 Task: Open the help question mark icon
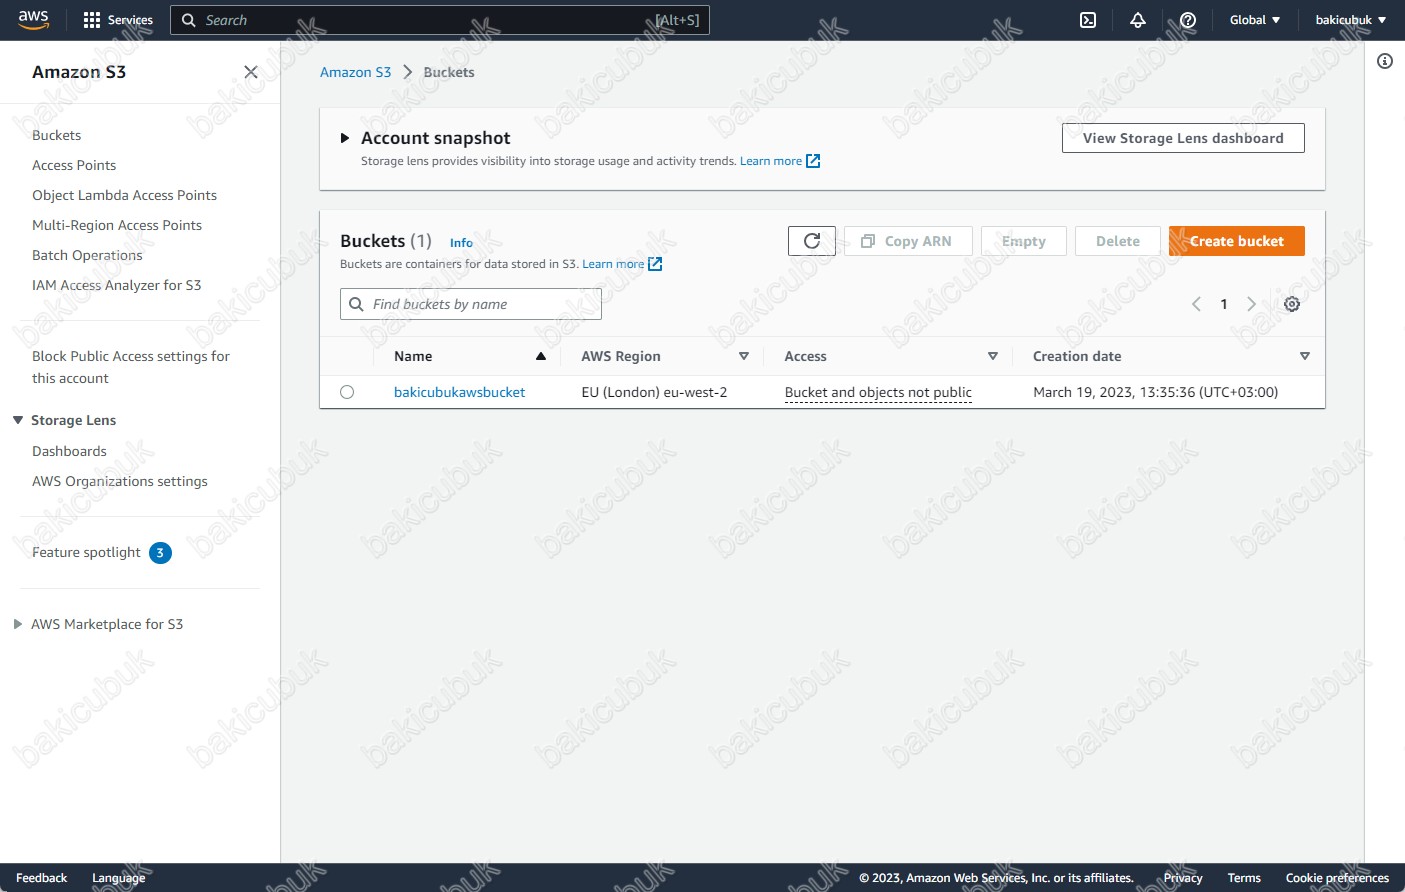(x=1188, y=20)
